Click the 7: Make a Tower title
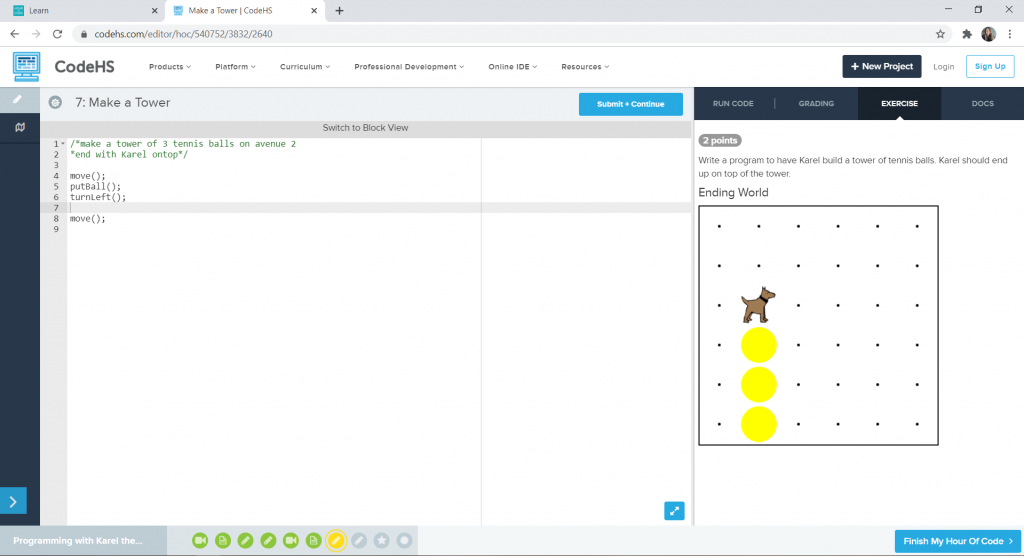Image resolution: width=1024 pixels, height=556 pixels. click(x=122, y=103)
